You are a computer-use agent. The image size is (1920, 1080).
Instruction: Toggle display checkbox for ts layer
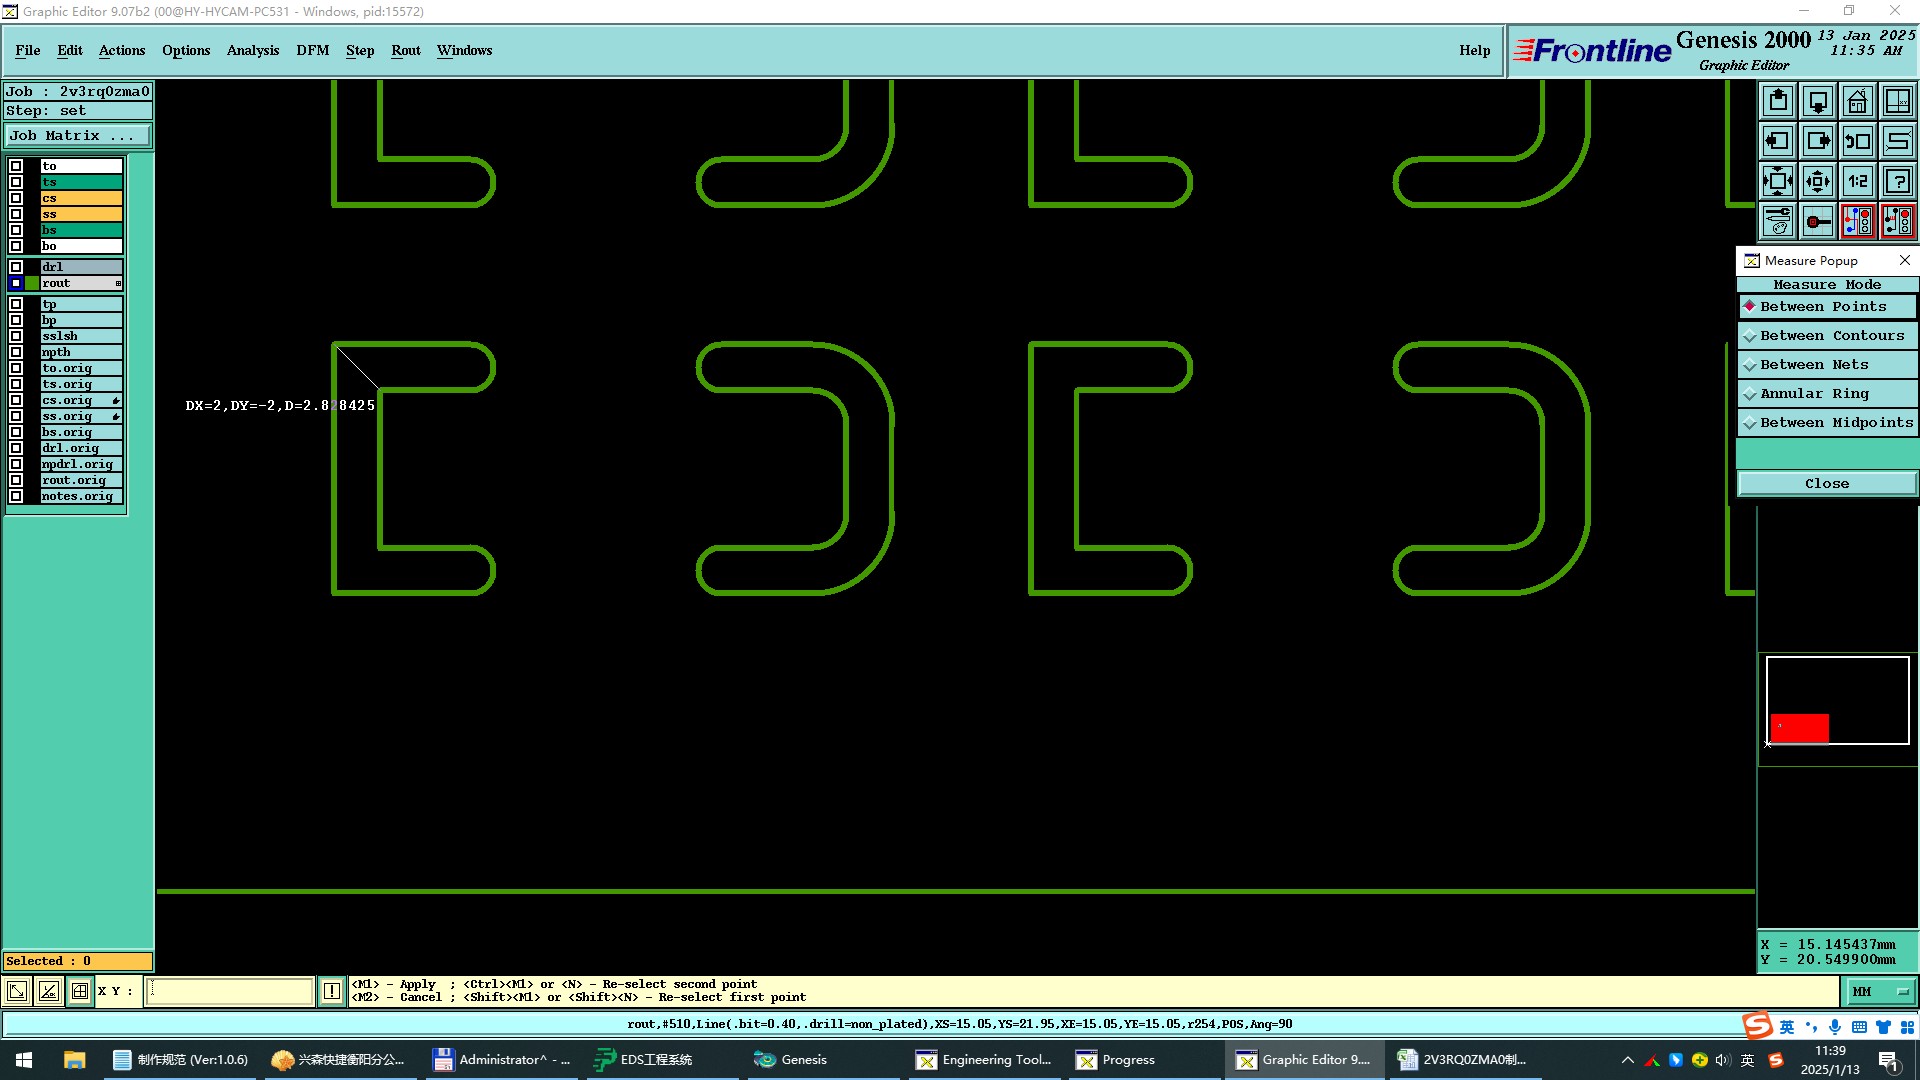[16, 182]
